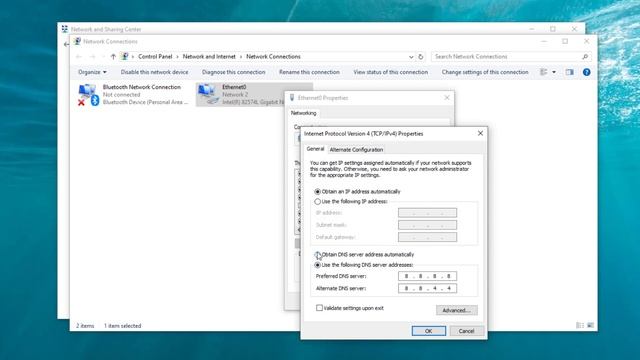The image size is (640, 360).
Task: Click the Up arrow in Network Connections
Action: pos(113,57)
